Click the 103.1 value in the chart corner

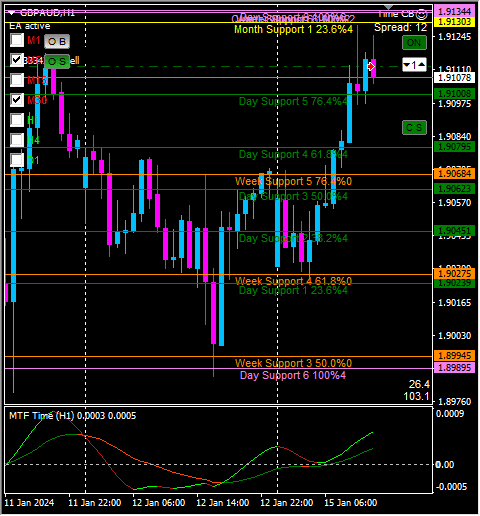point(417,396)
